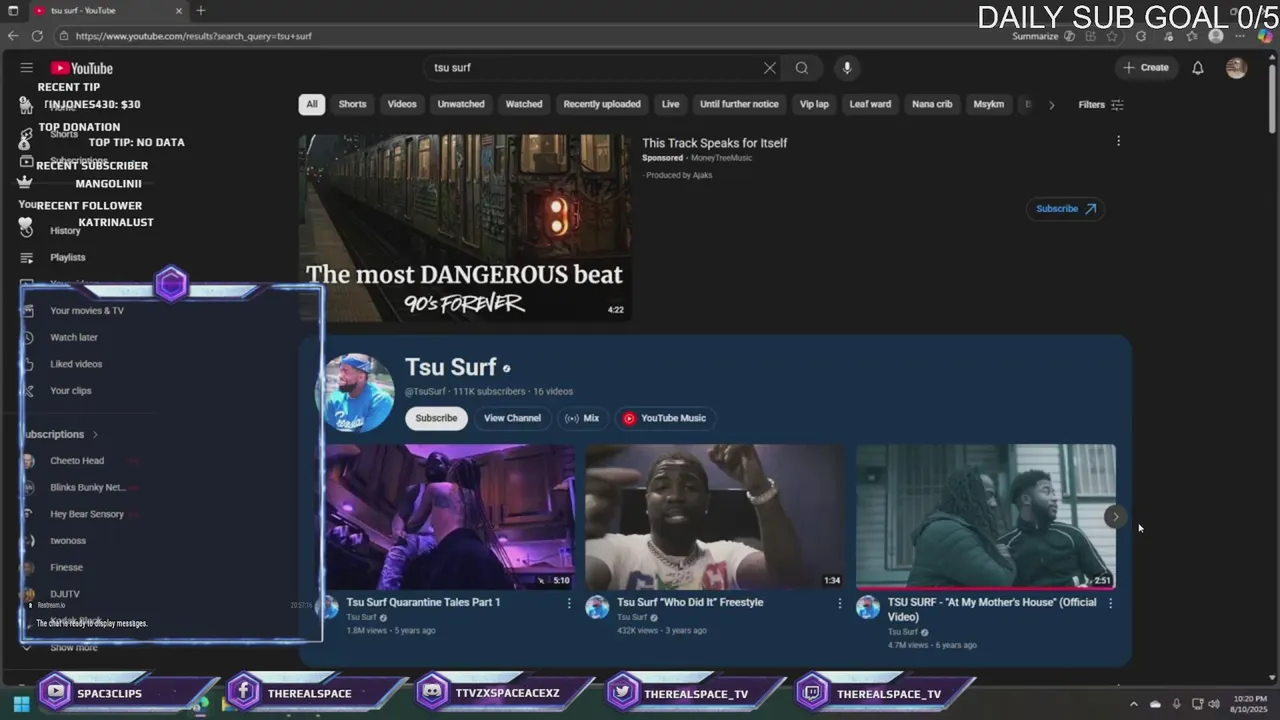Select the Nana crib chip
Image resolution: width=1280 pixels, height=720 pixels.
coord(932,104)
